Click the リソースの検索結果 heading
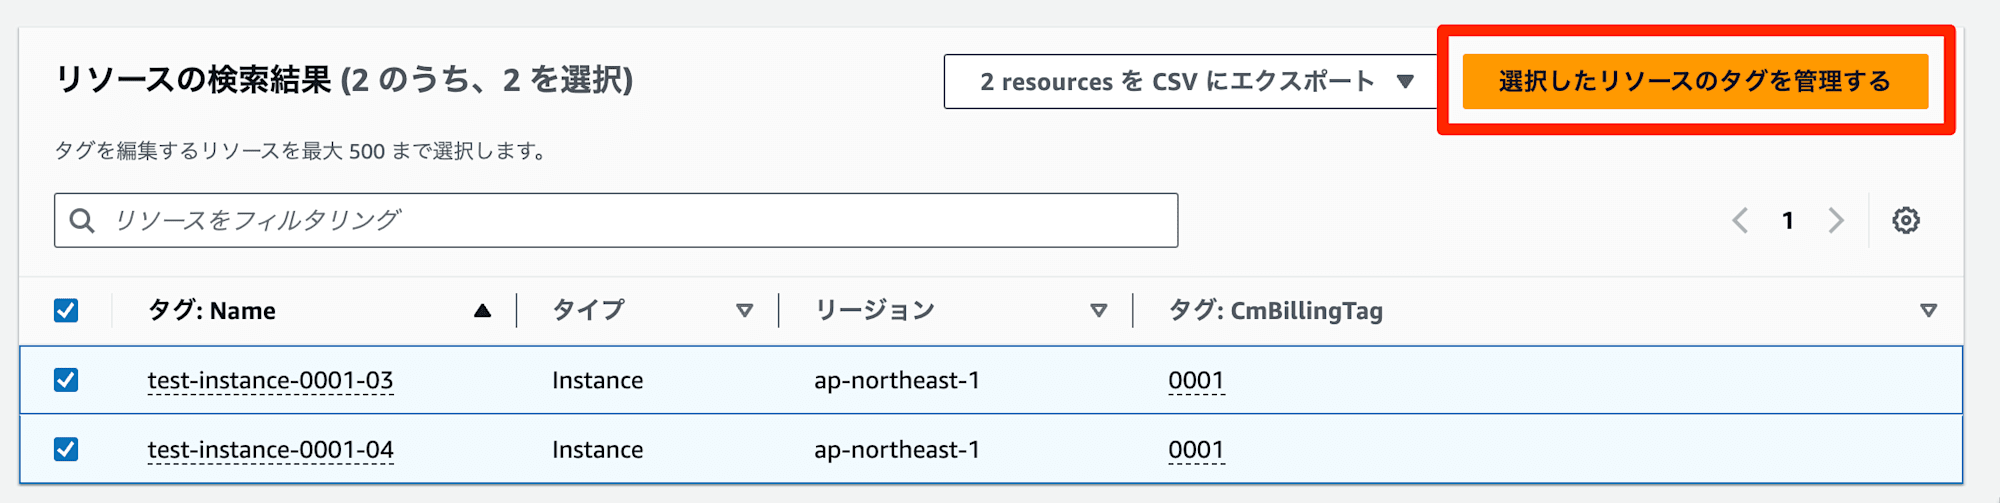 [344, 79]
